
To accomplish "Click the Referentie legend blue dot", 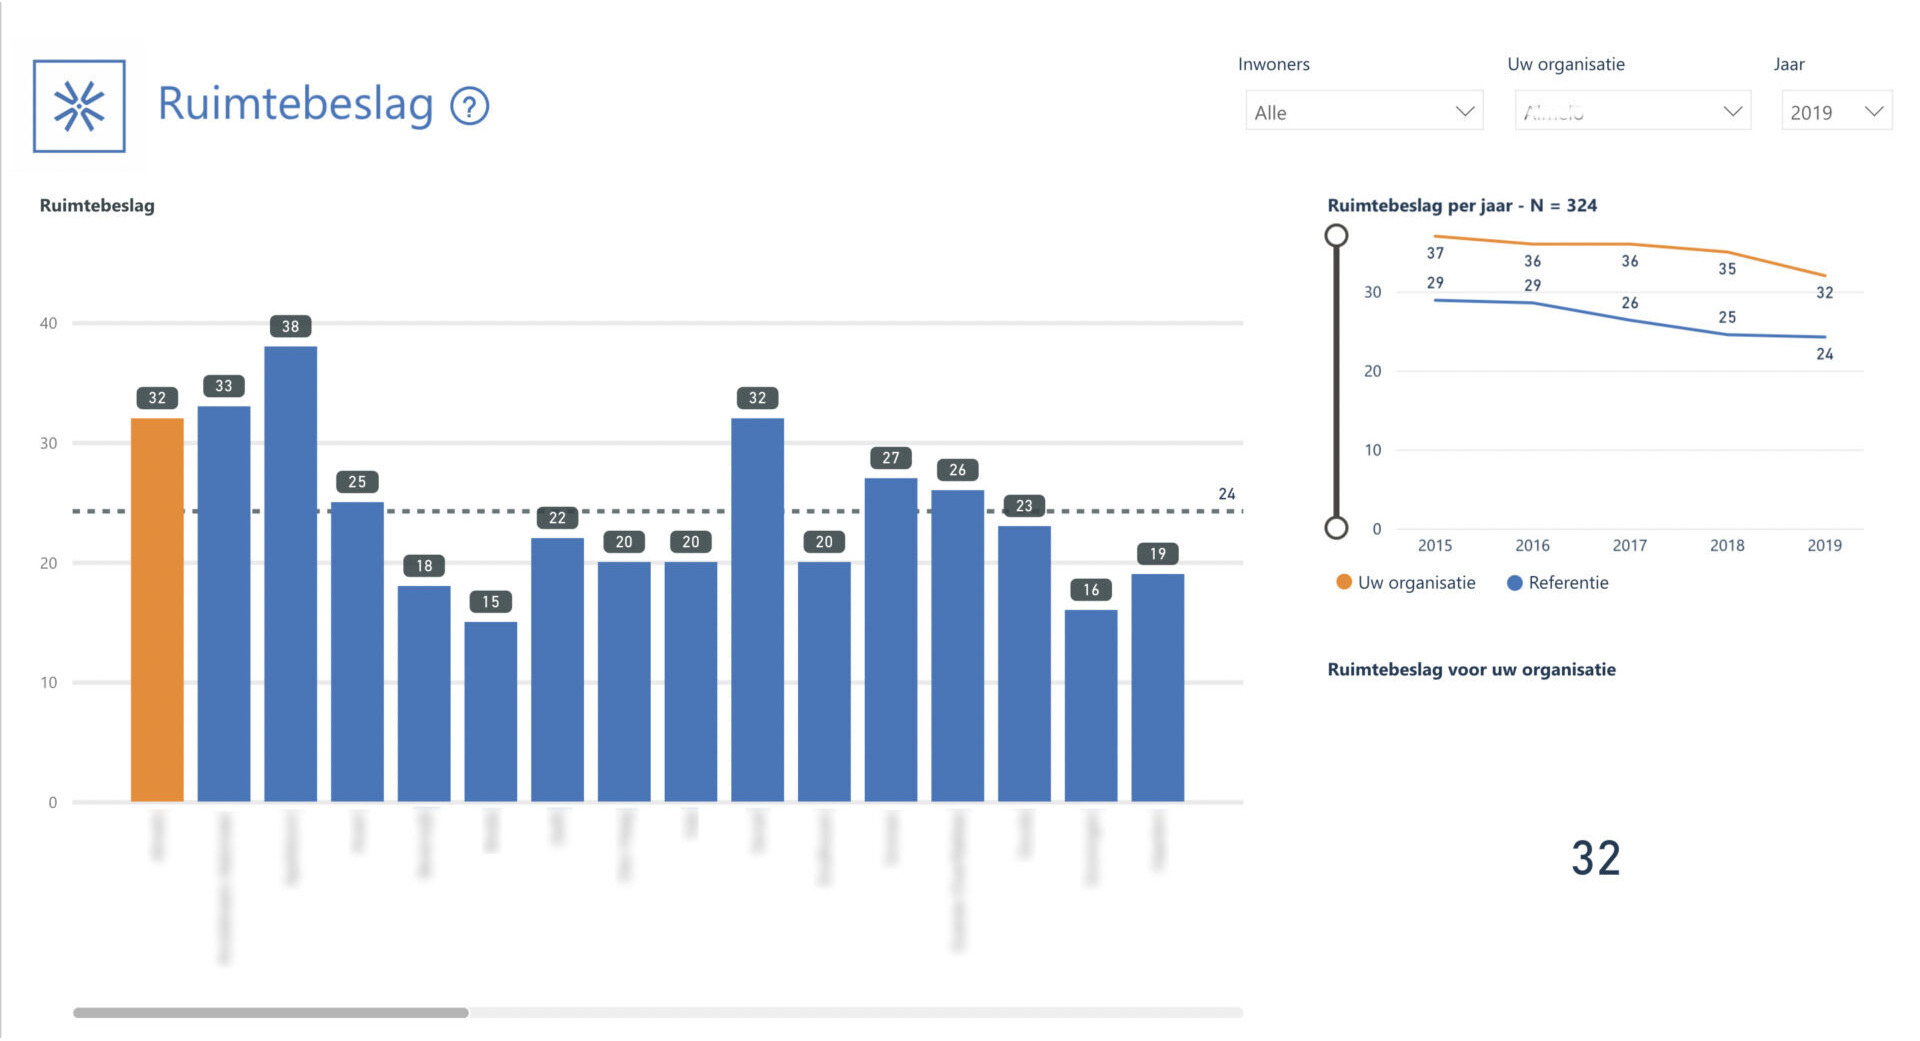I will pos(1514,583).
